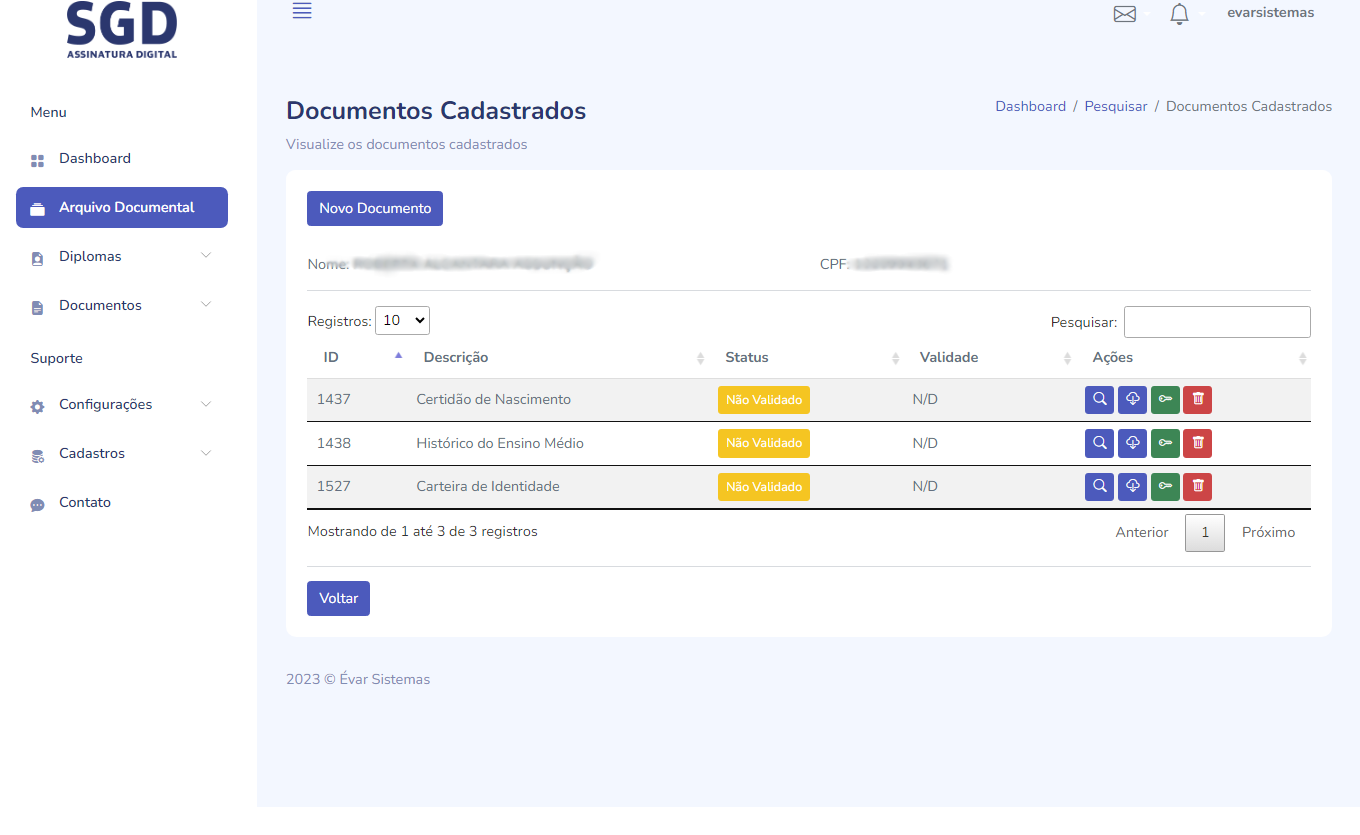Image resolution: width=1360 pixels, height=835 pixels.
Task: Click the Voltar button
Action: tap(338, 598)
